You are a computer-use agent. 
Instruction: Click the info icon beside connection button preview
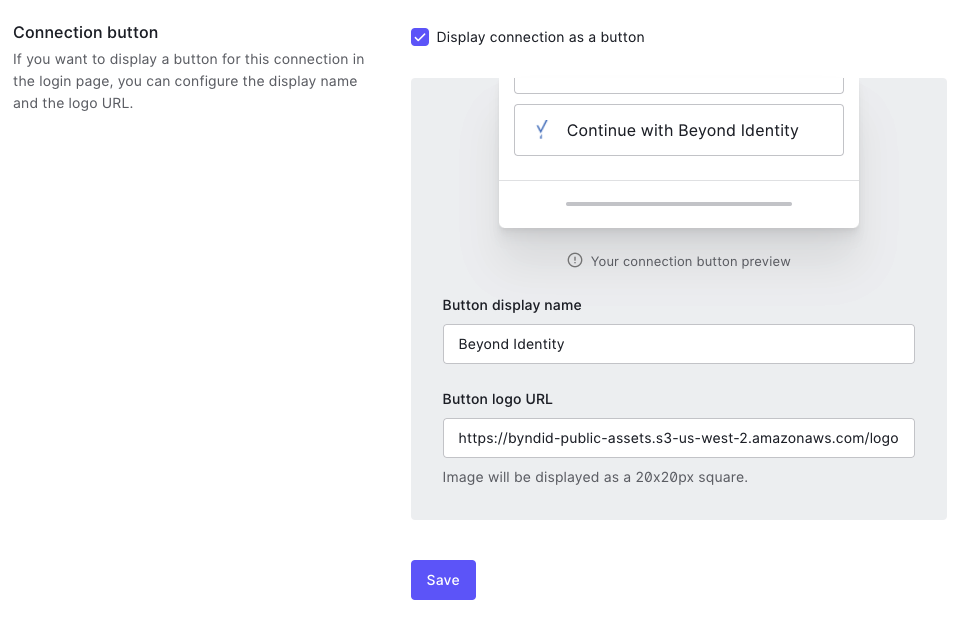575,260
